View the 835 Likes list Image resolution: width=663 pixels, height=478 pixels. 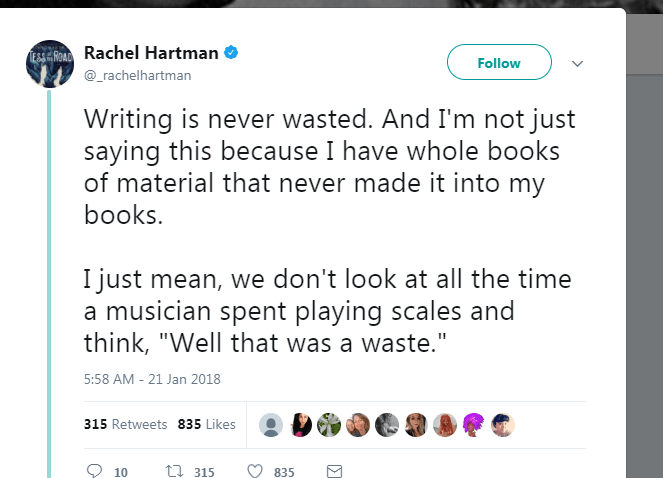207,424
